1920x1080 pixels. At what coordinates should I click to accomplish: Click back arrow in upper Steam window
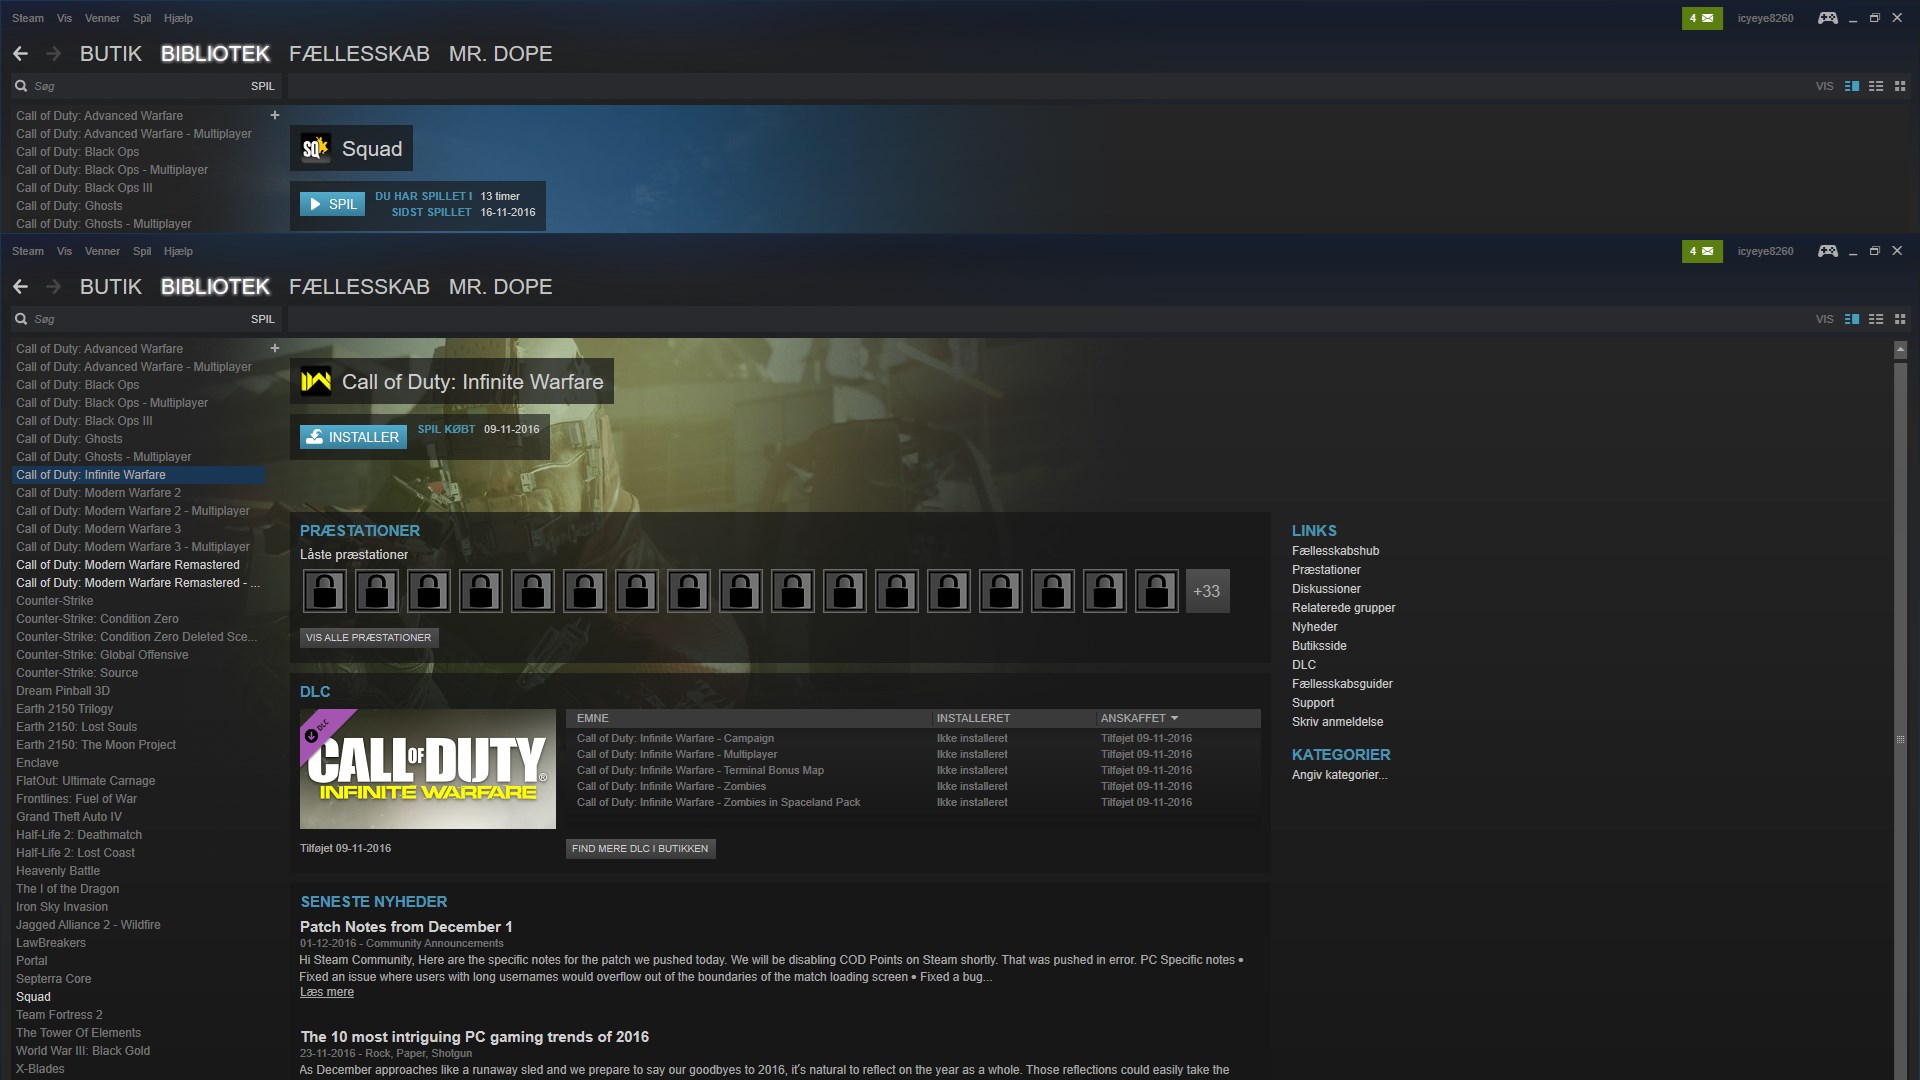coord(20,54)
